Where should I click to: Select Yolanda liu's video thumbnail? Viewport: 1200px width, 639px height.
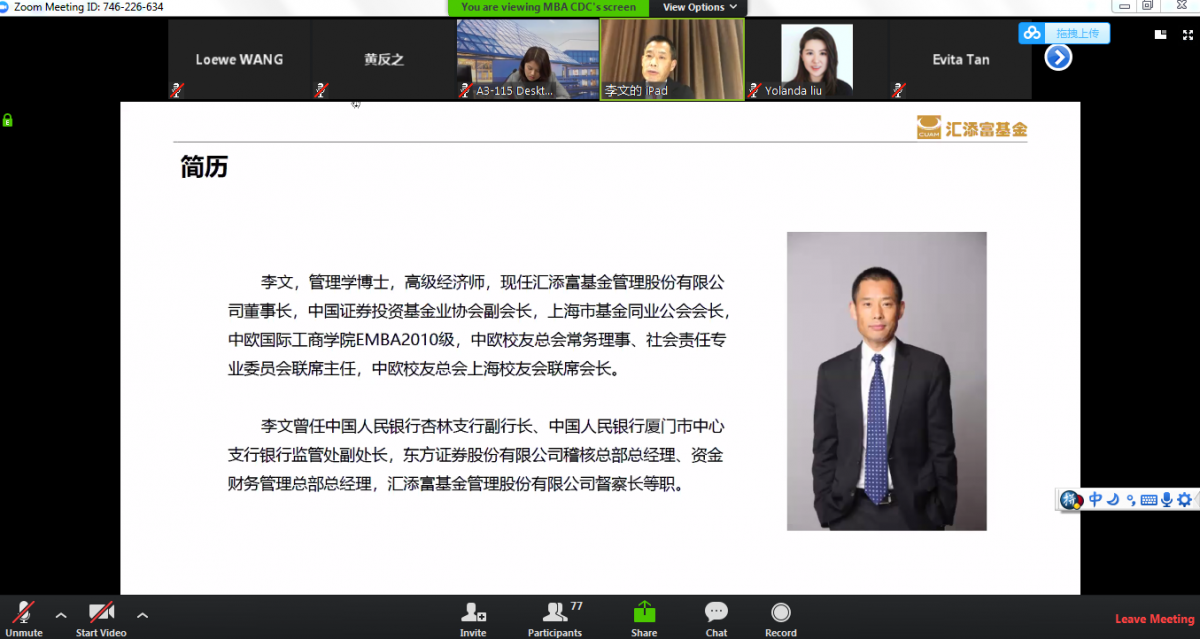click(x=816, y=59)
